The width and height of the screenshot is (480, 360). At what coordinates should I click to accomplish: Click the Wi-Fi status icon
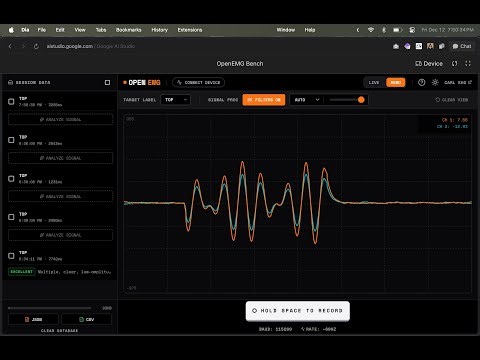coord(371,30)
